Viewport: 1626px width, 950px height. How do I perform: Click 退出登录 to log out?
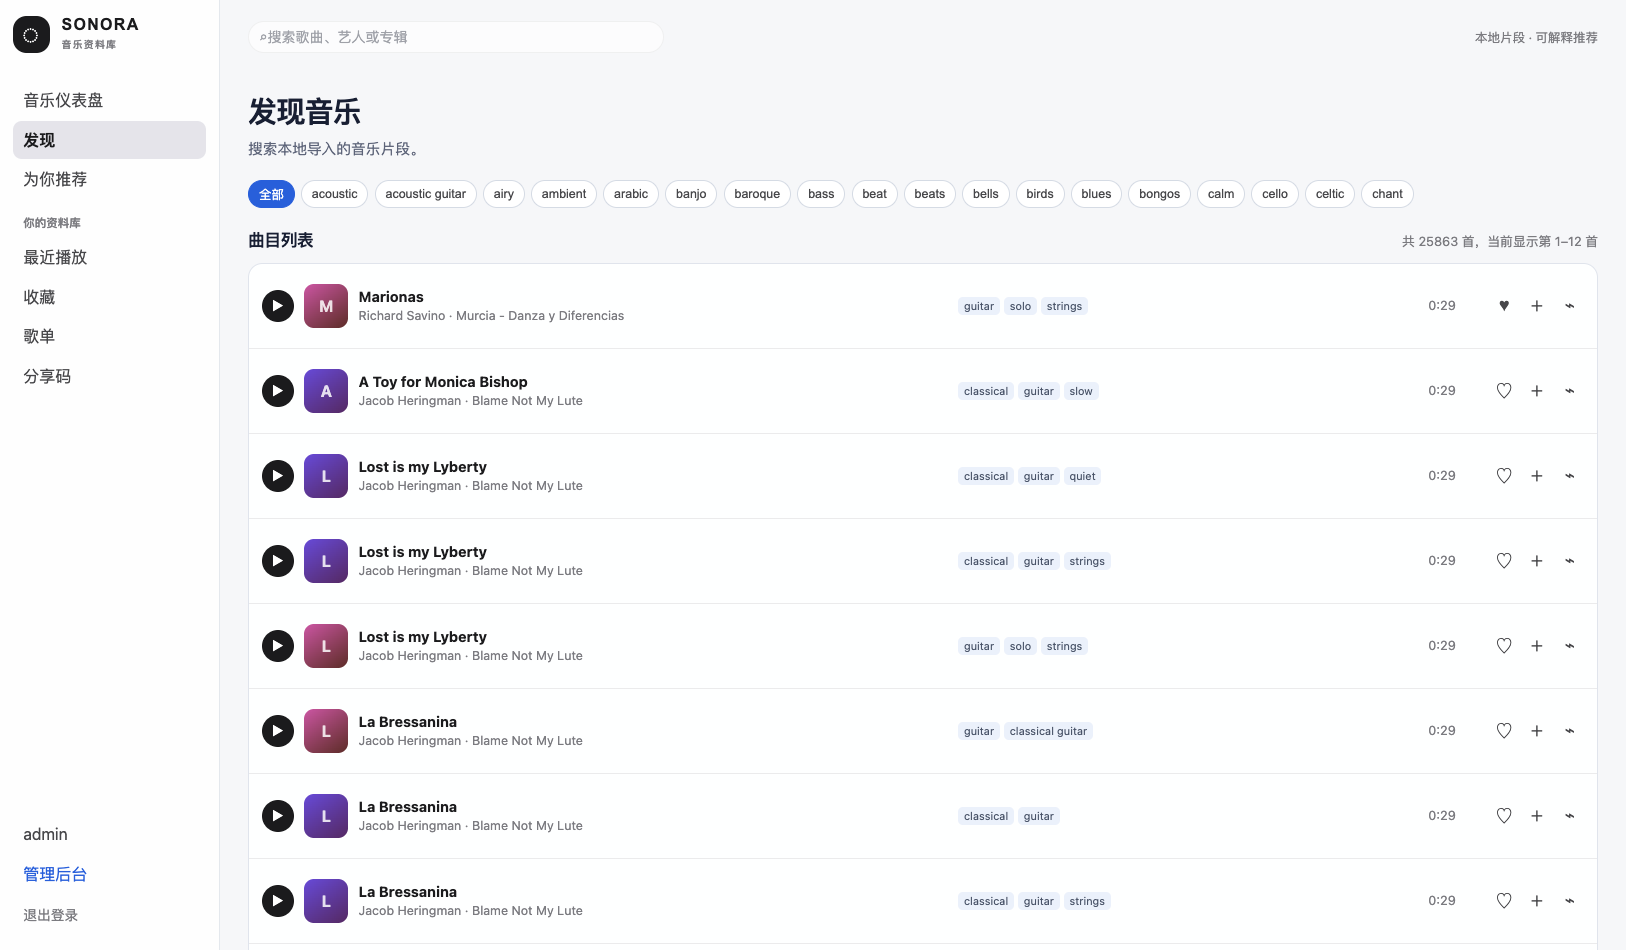[x=50, y=915]
